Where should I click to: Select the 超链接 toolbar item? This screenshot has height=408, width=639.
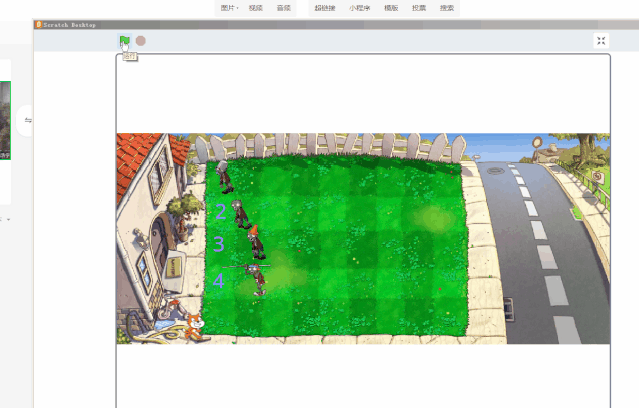(x=325, y=8)
